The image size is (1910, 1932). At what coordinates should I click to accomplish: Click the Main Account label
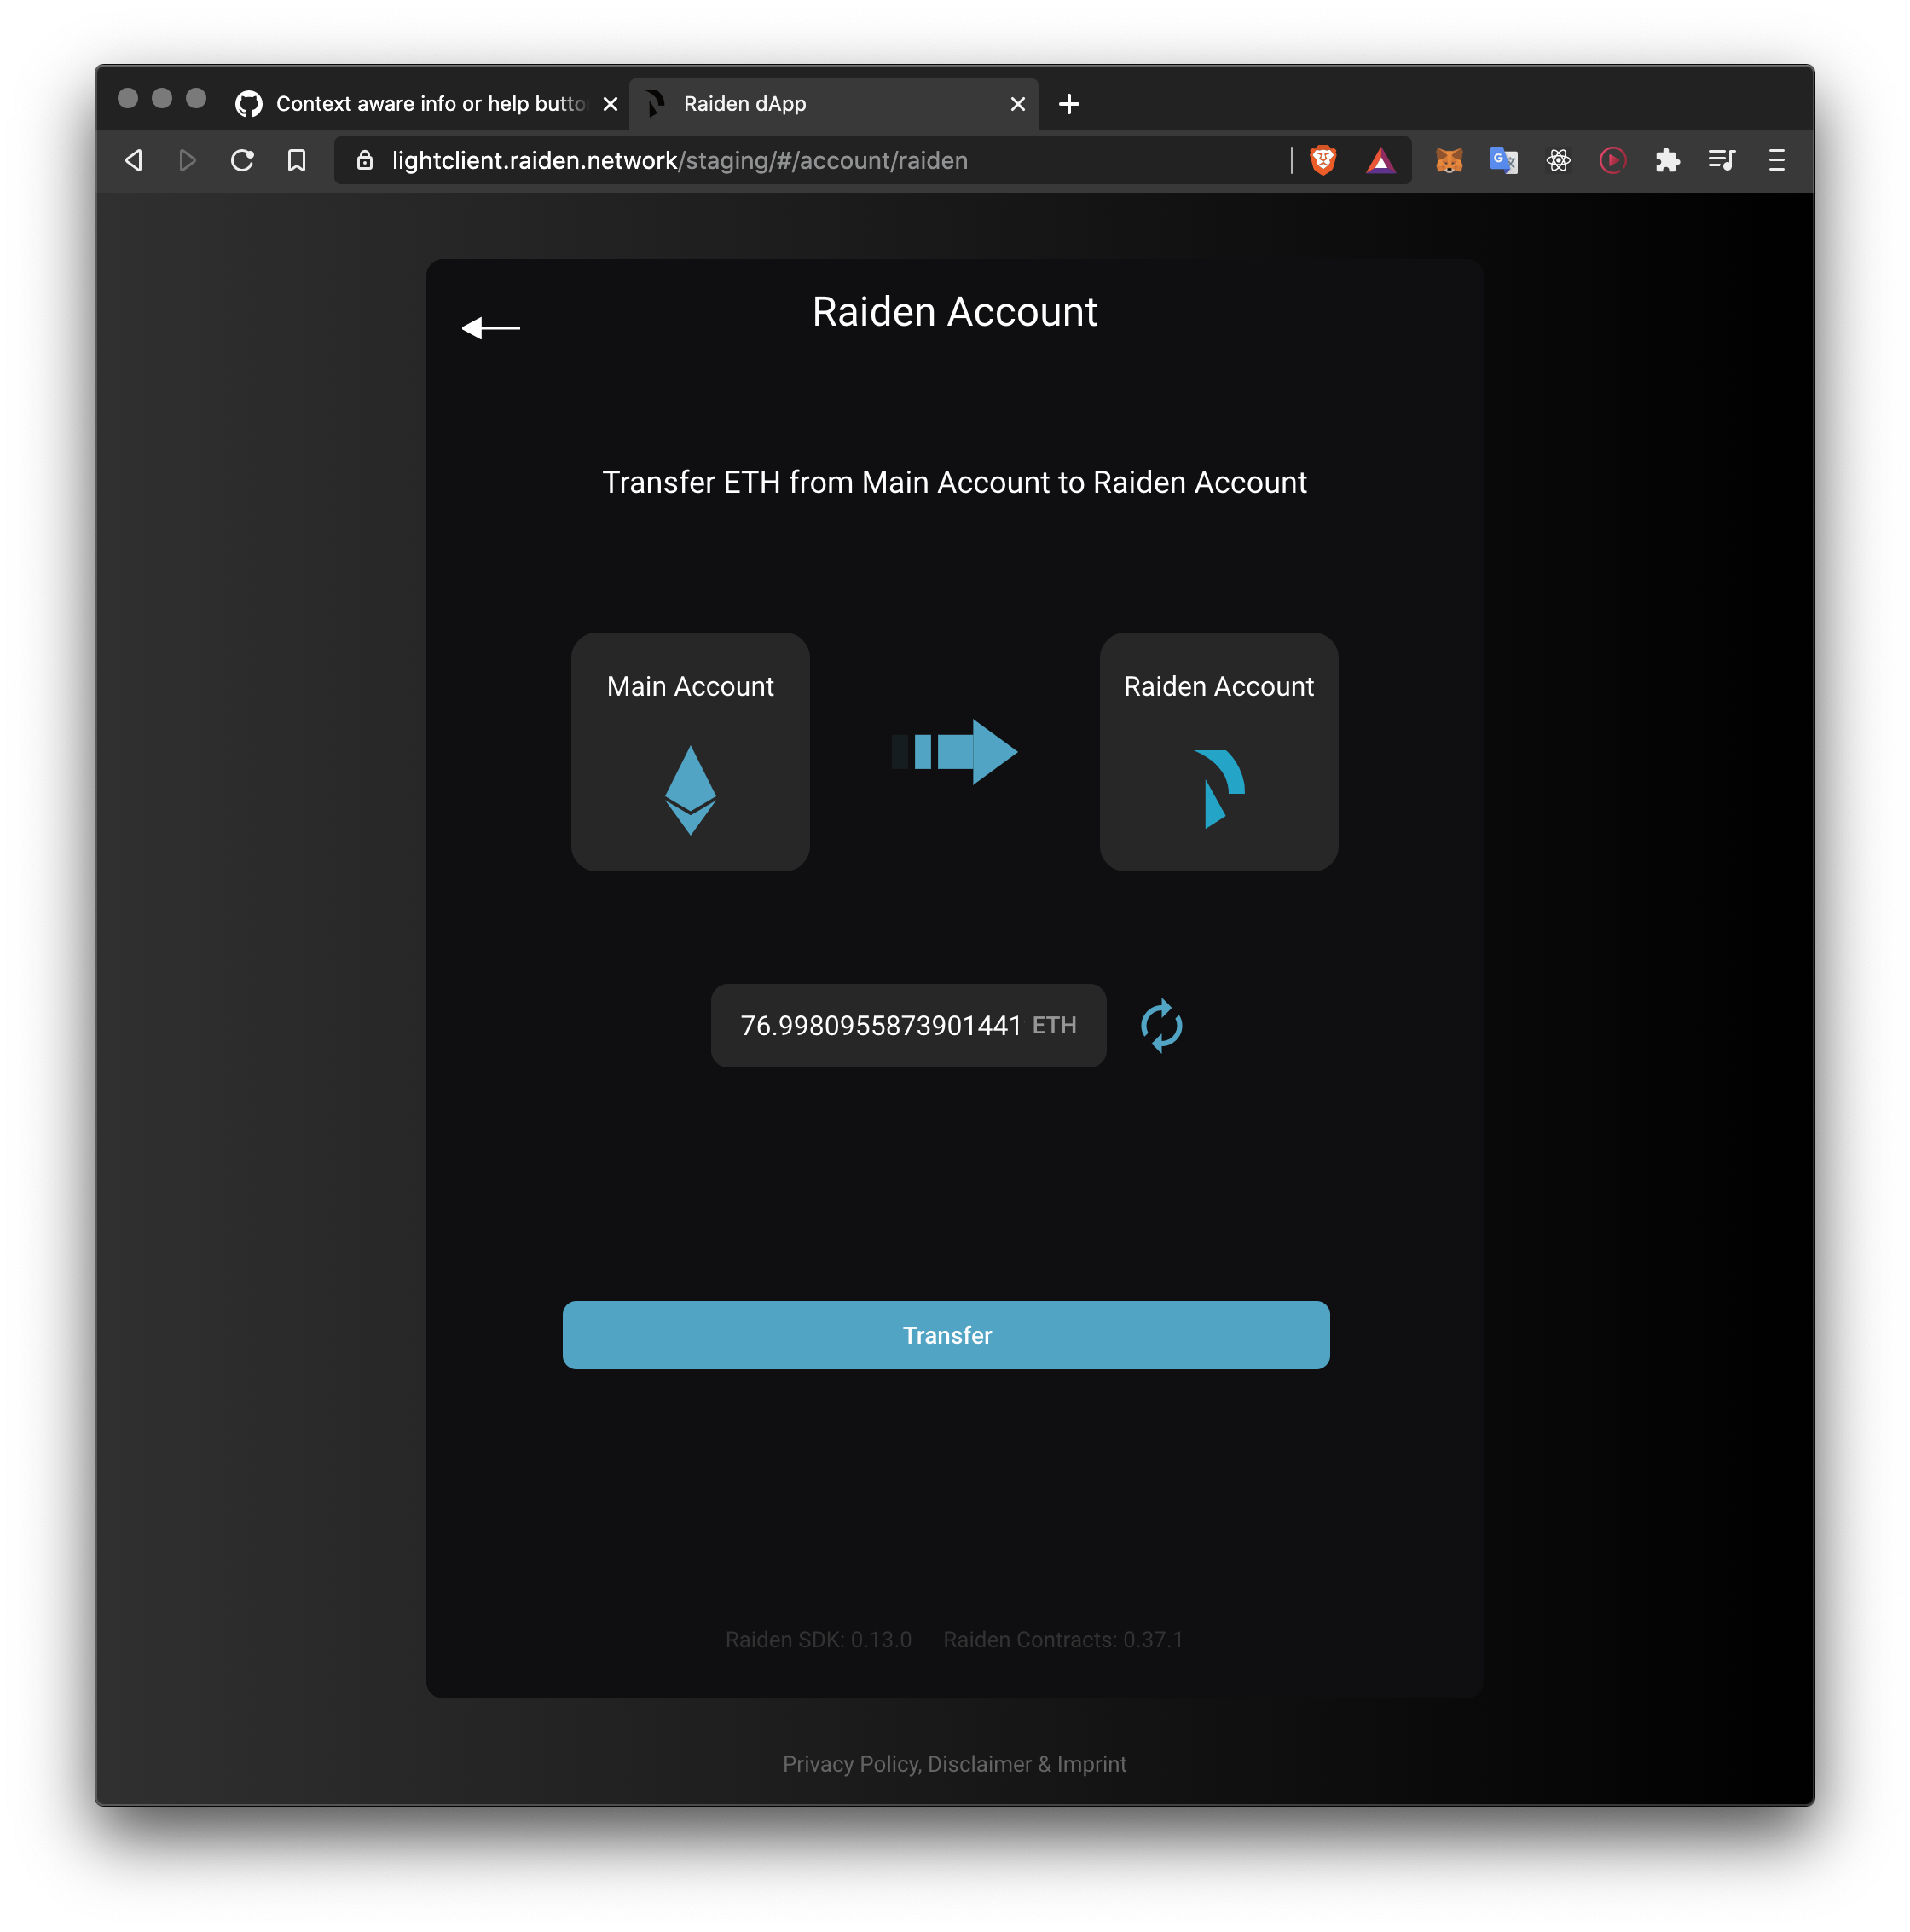[x=690, y=686]
